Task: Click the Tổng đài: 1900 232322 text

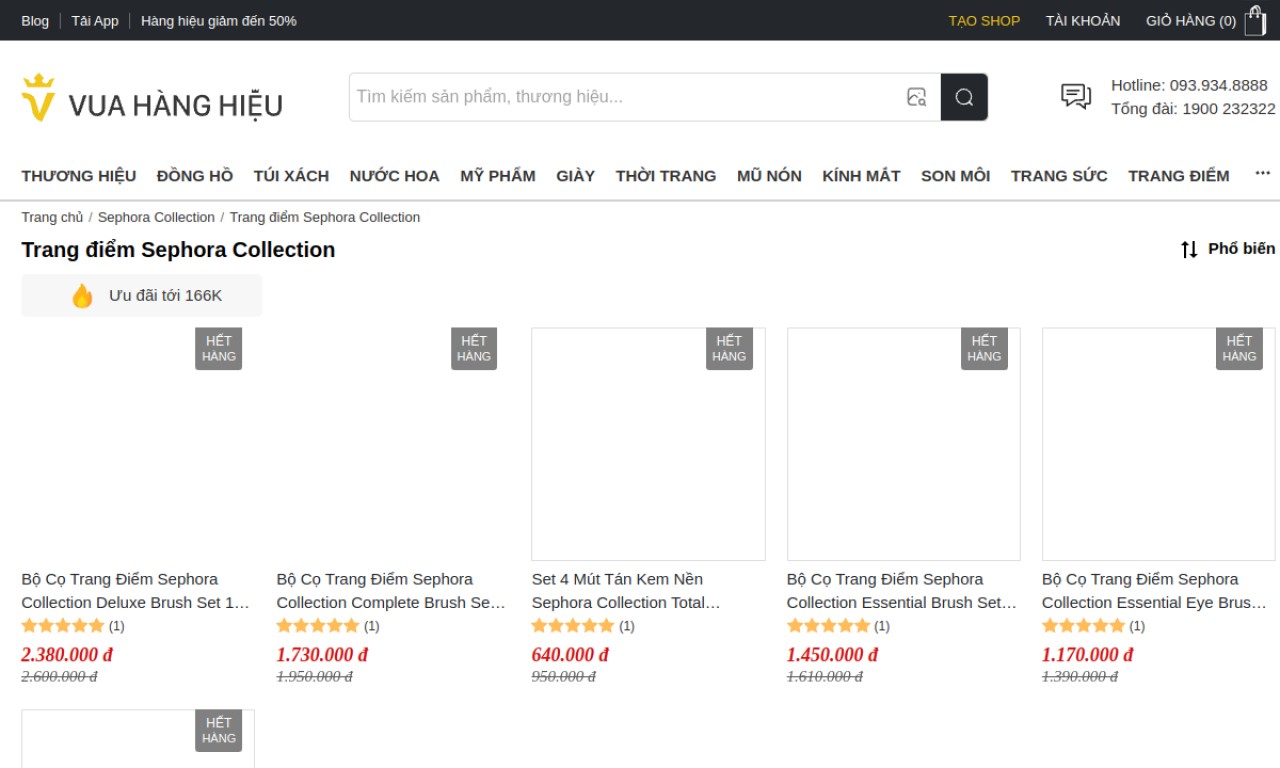Action: (x=1193, y=109)
